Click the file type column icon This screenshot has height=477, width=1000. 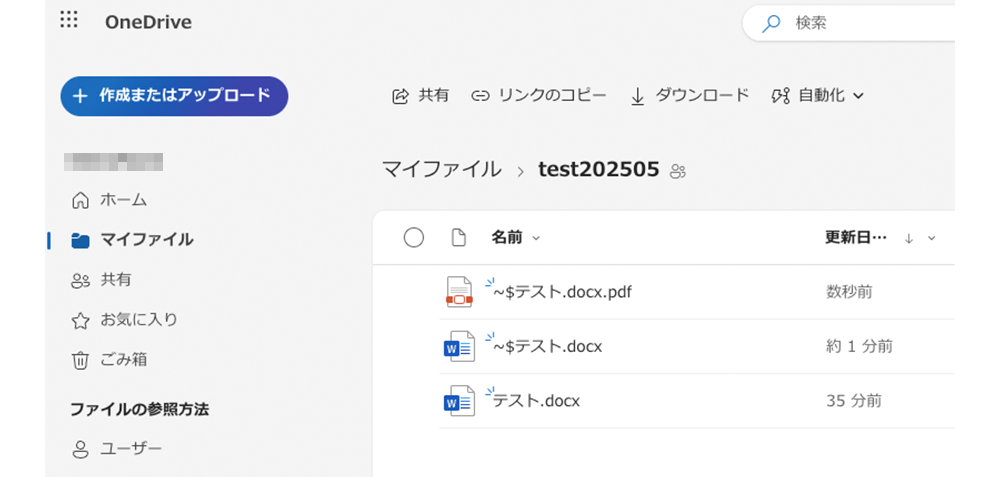[x=459, y=238]
